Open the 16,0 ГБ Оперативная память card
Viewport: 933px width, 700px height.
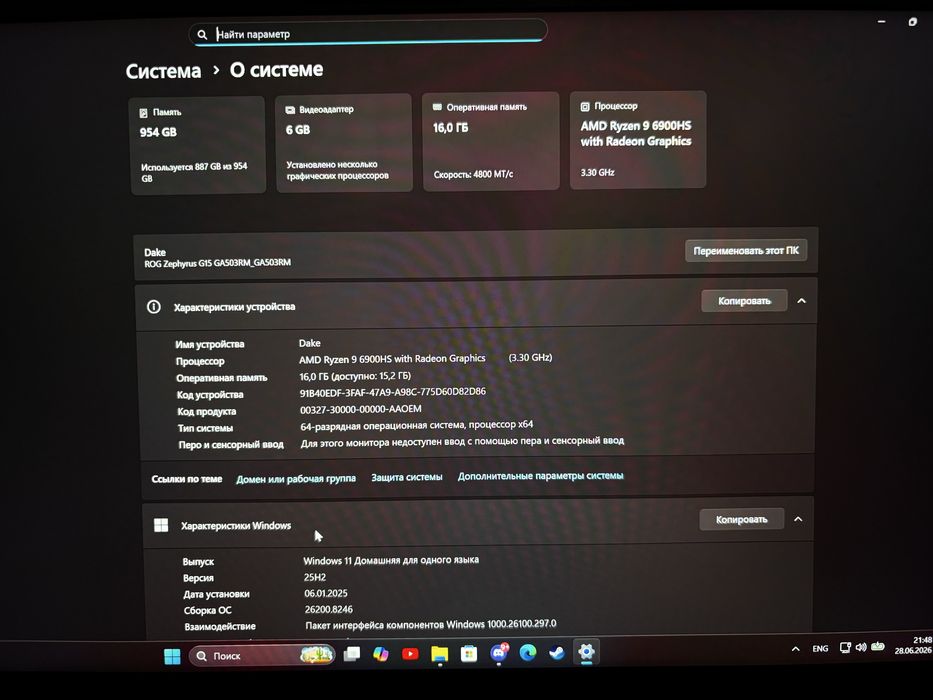coord(491,142)
